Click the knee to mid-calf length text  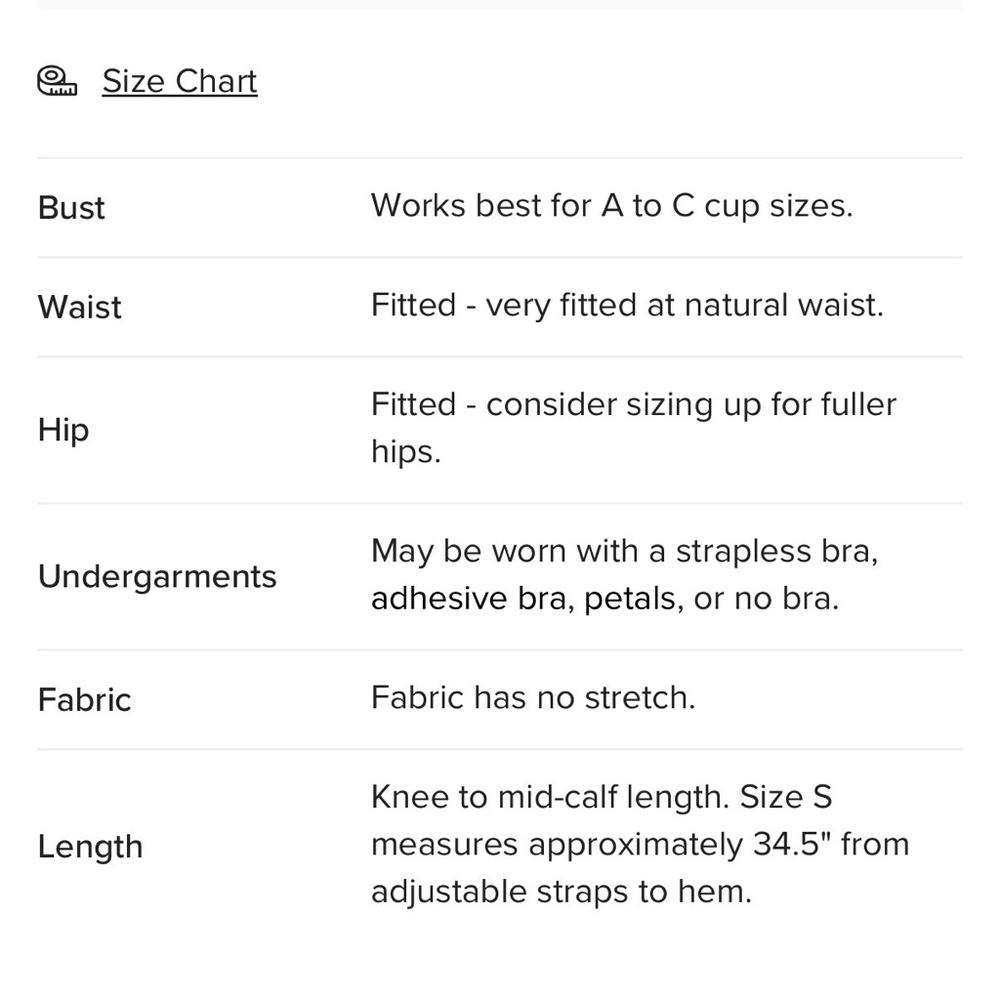click(x=601, y=797)
